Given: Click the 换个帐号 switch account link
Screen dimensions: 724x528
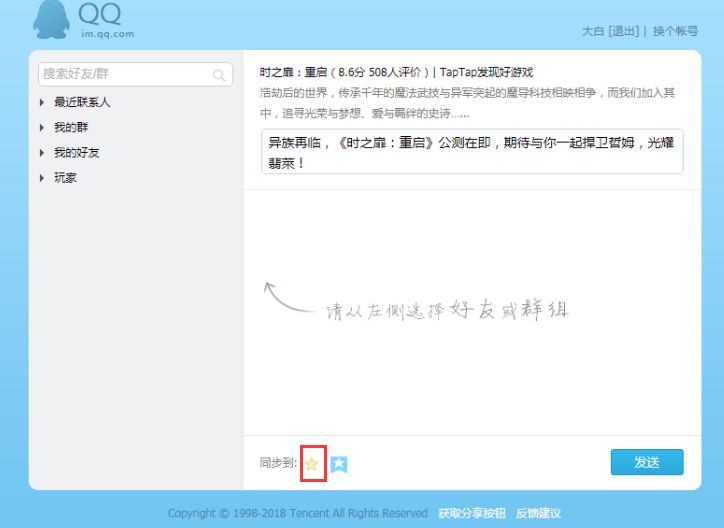Looking at the screenshot, I should (675, 31).
